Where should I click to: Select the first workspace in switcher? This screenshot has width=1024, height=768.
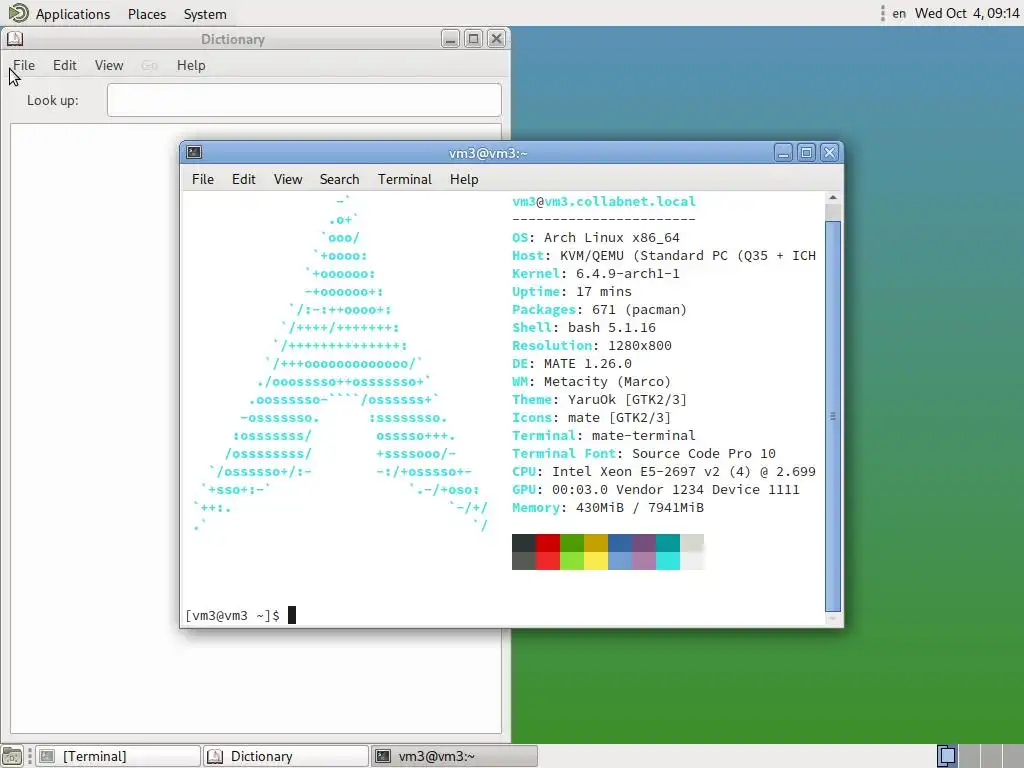pyautogui.click(x=947, y=756)
